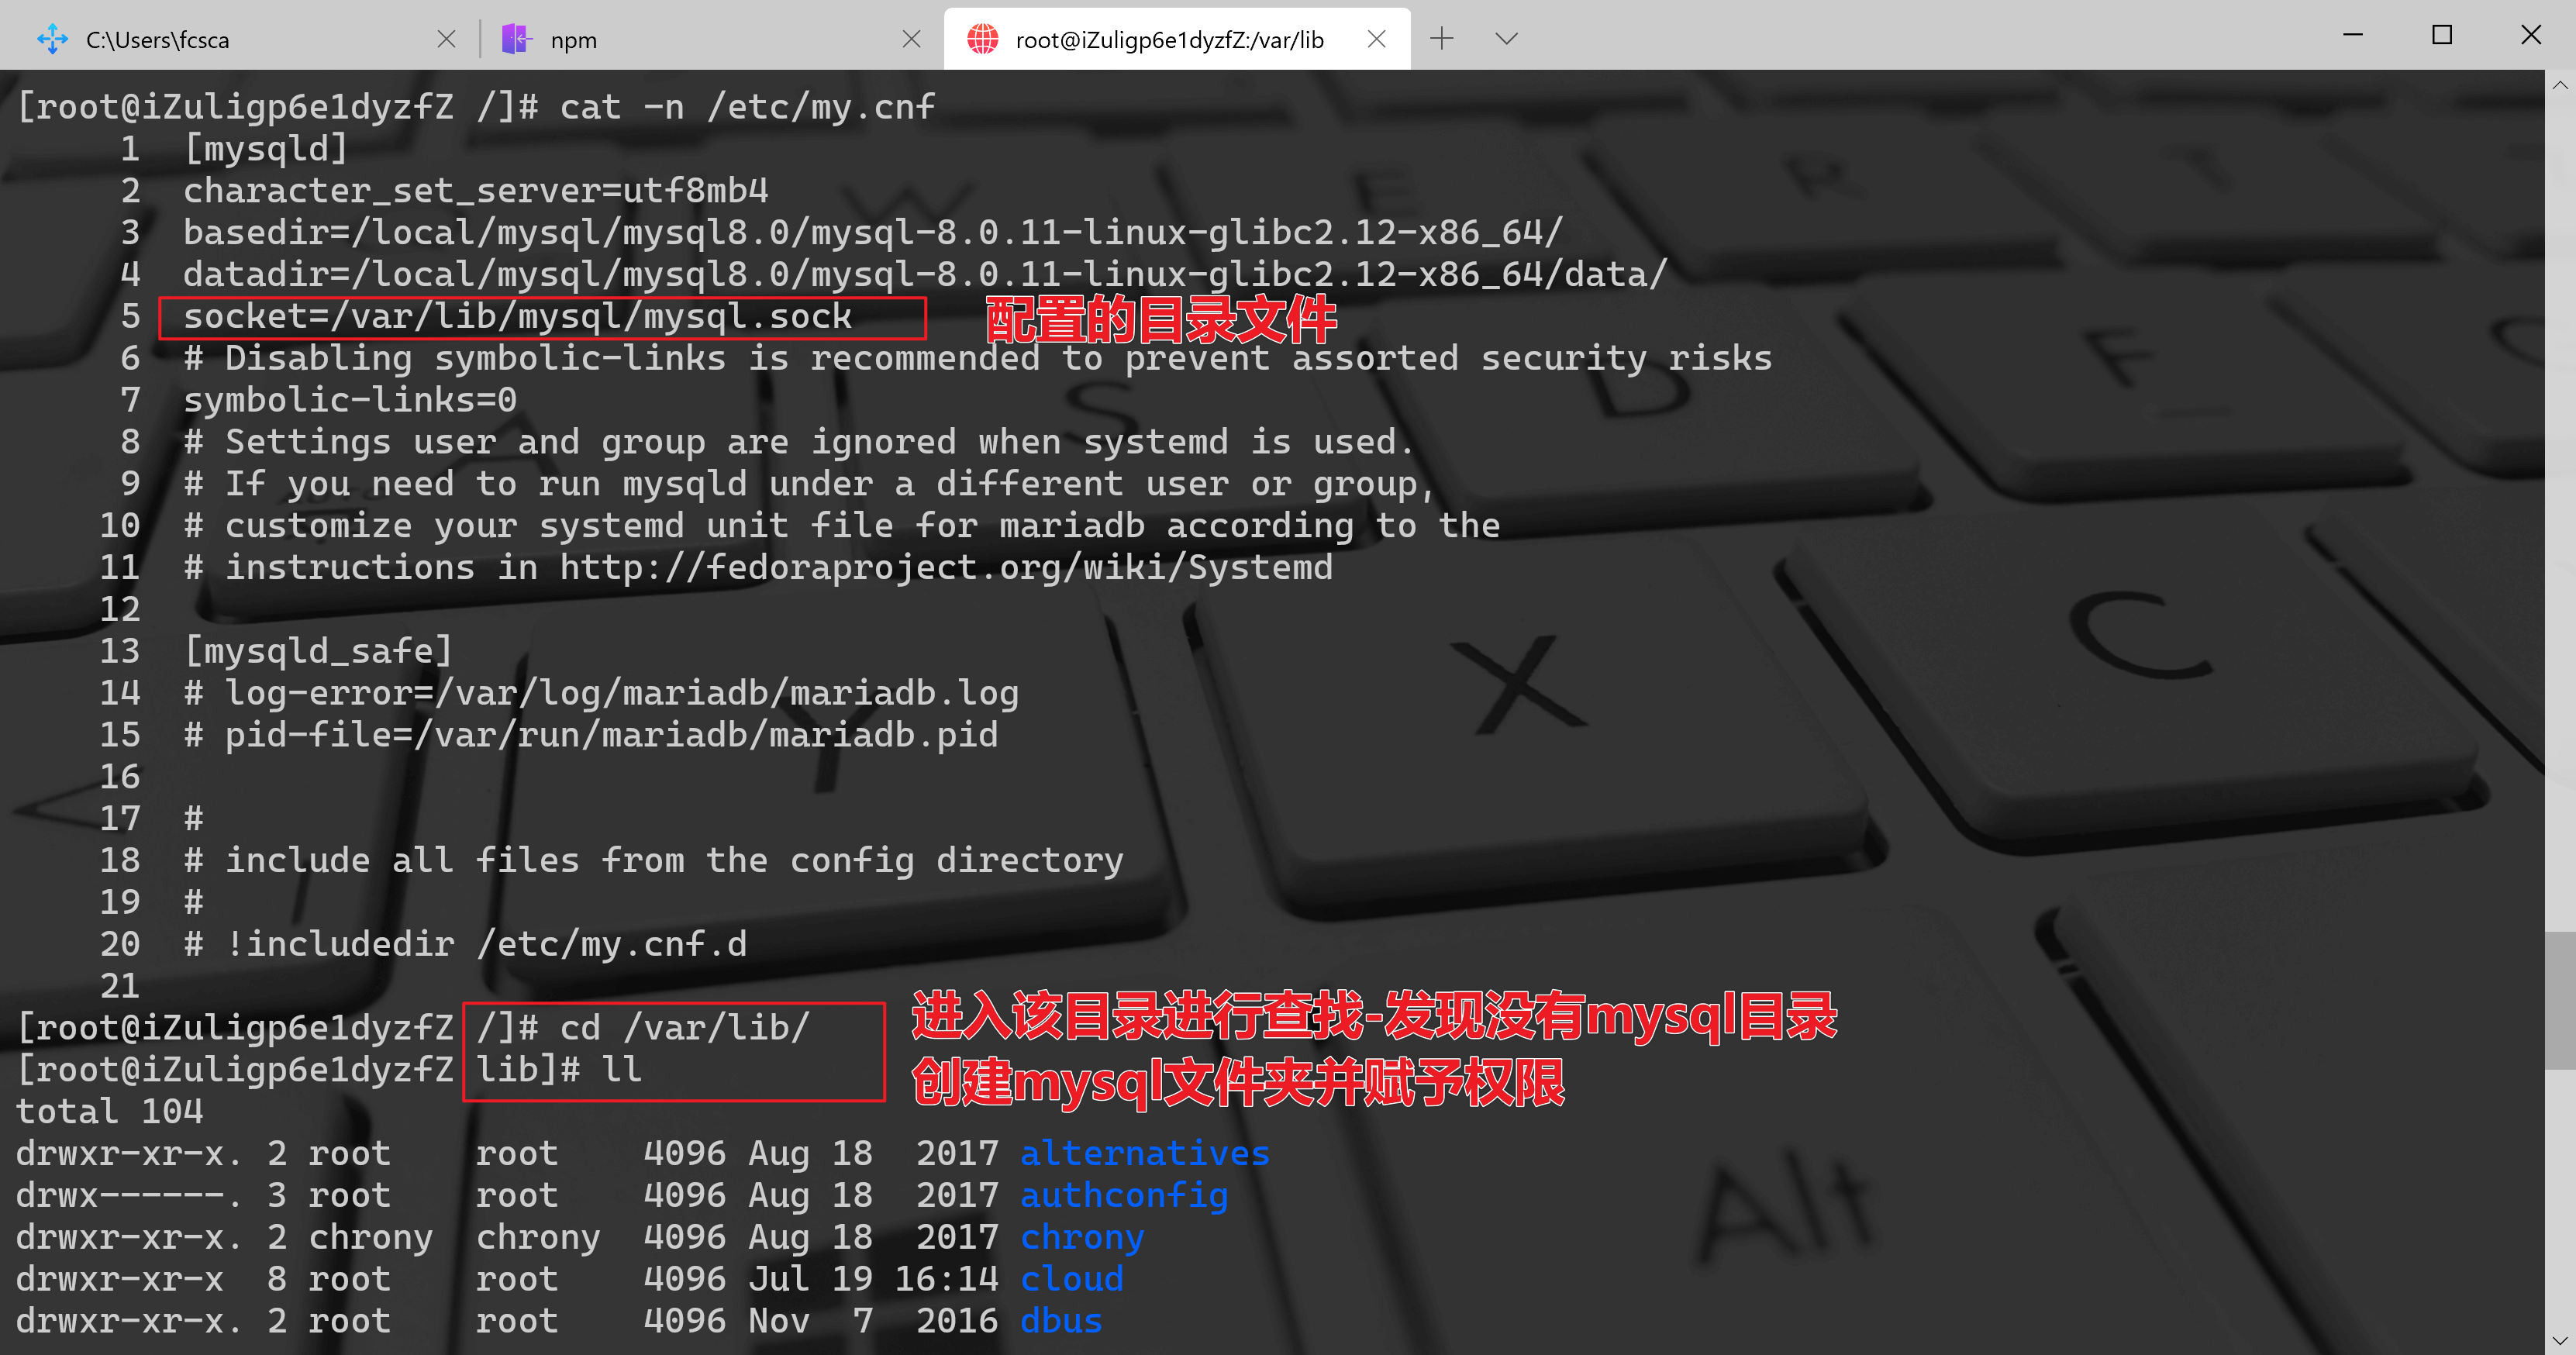
Task: Click the total 104 output line
Action: (x=110, y=1113)
